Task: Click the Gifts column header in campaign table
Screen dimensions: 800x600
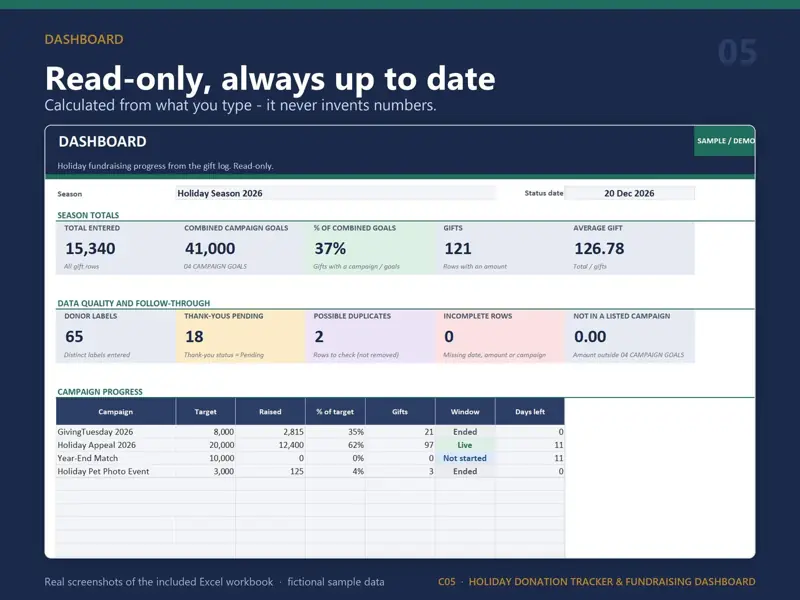Action: pyautogui.click(x=400, y=412)
